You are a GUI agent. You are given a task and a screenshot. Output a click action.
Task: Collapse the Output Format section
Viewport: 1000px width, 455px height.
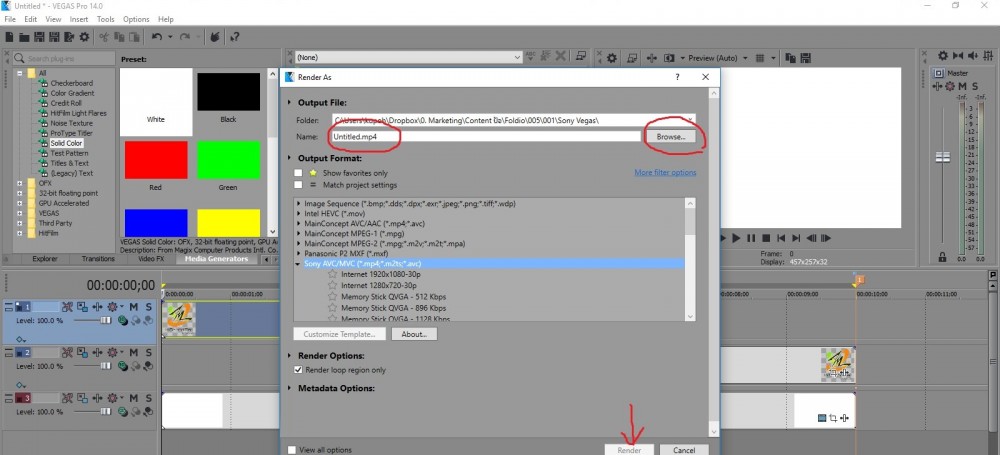(289, 158)
